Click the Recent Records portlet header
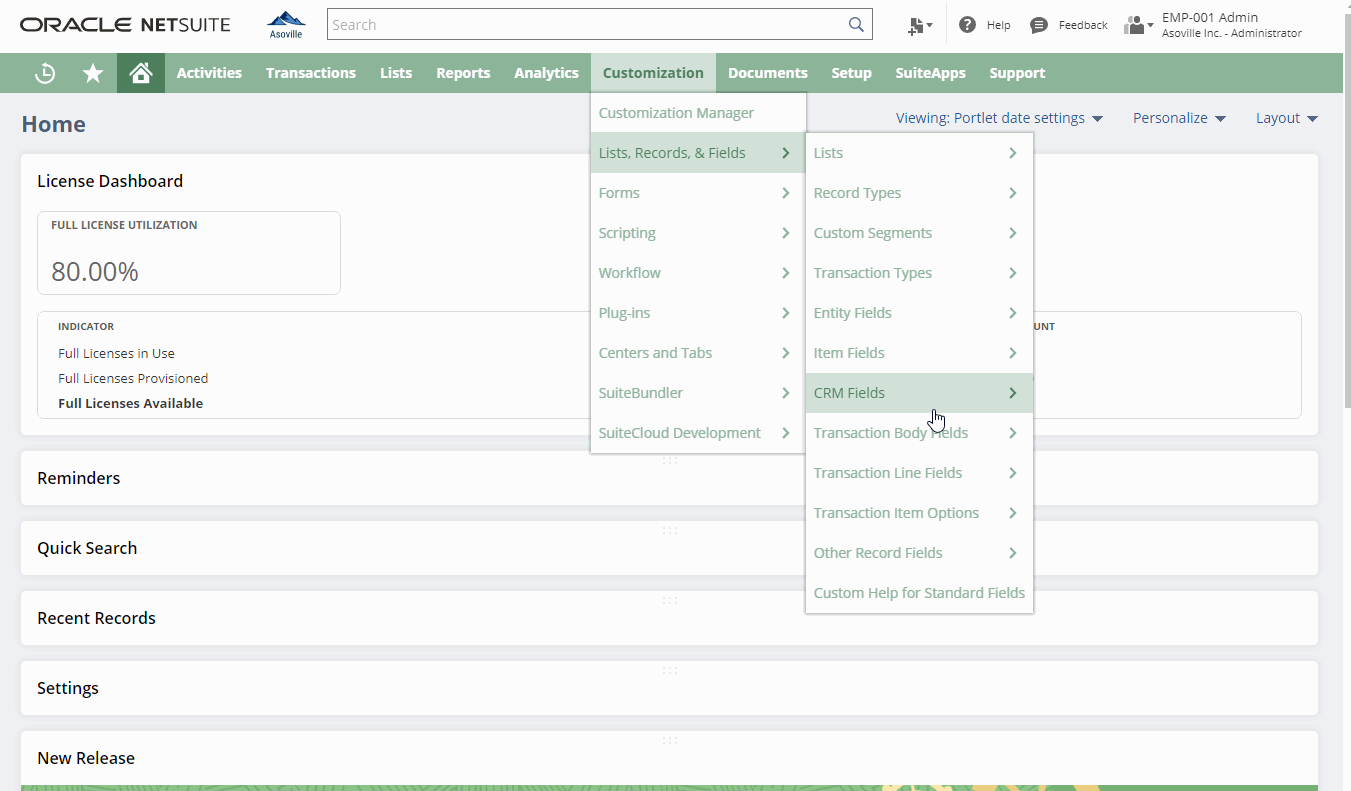 [x=669, y=618]
